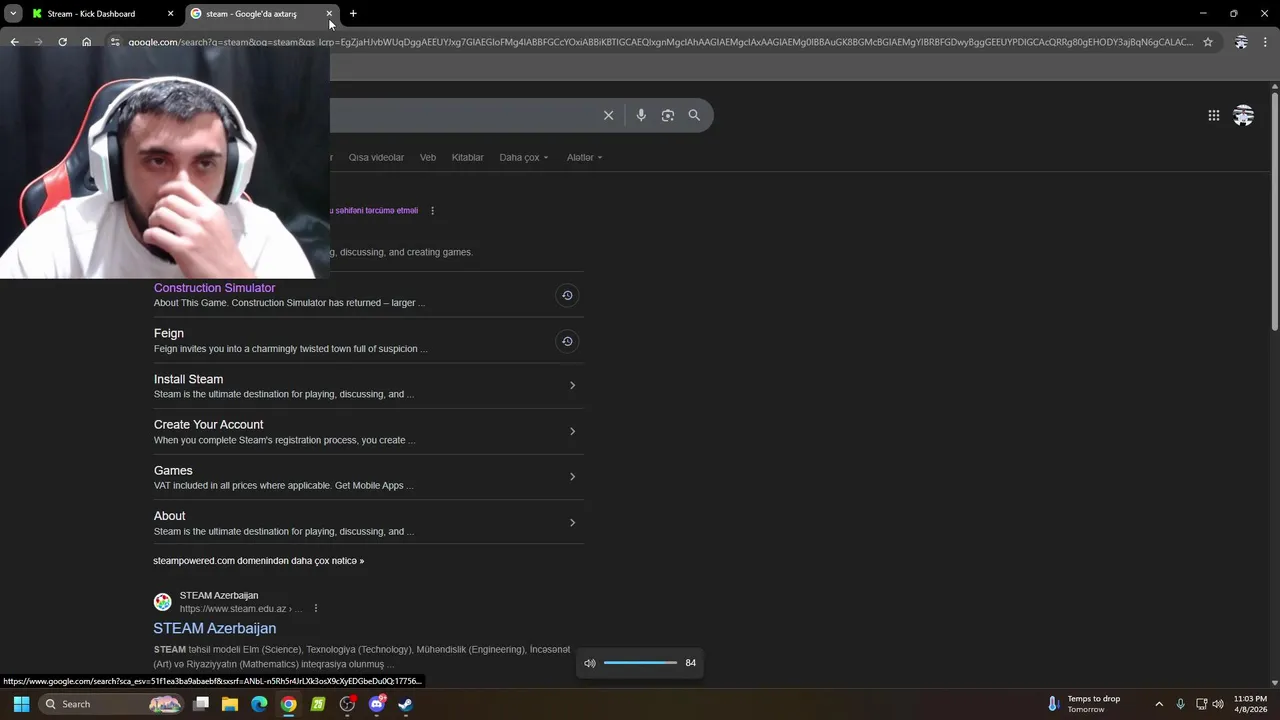The width and height of the screenshot is (1280, 720).
Task: Mute audio via volume overlay speaker icon
Action: (590, 663)
